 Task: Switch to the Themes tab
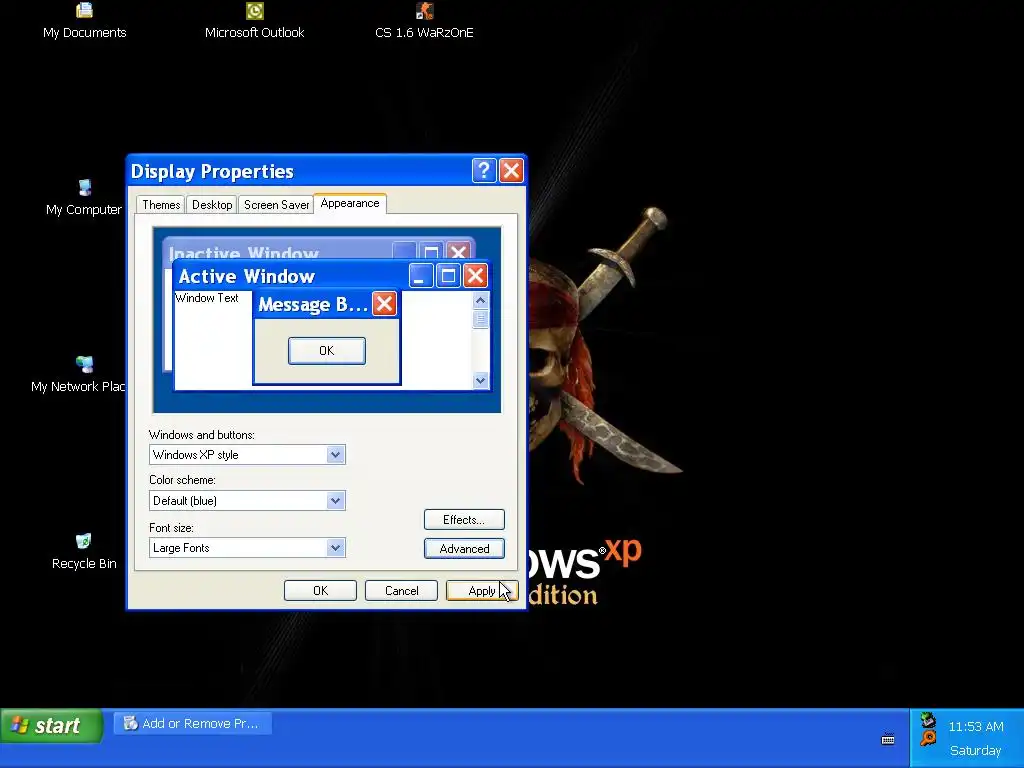click(161, 204)
